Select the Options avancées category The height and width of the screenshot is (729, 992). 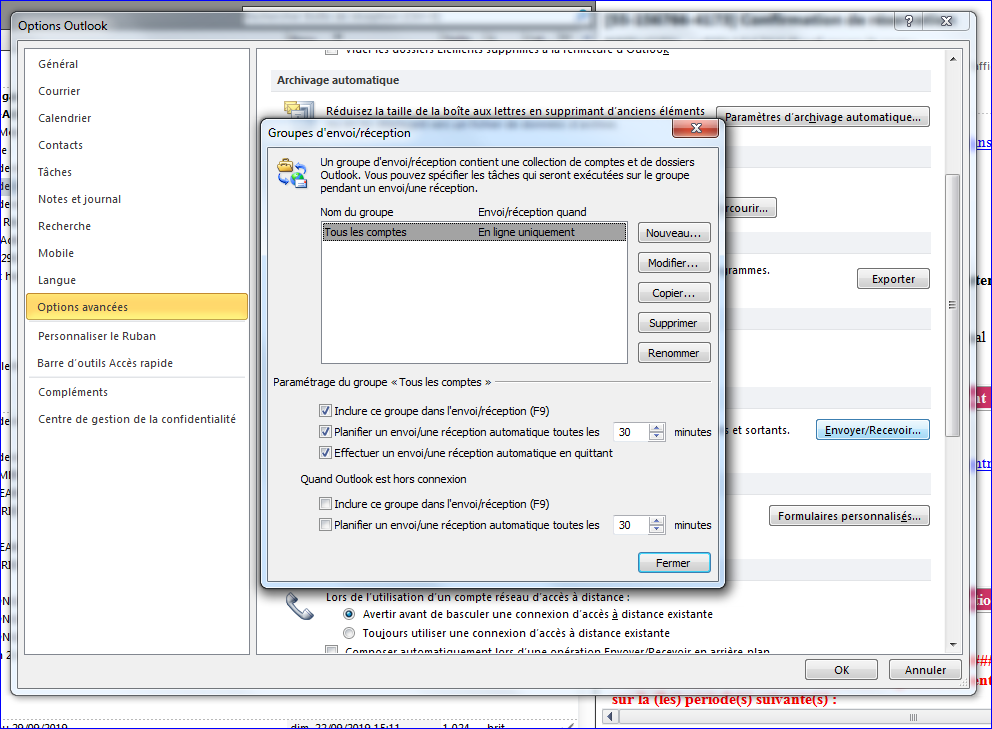click(137, 307)
